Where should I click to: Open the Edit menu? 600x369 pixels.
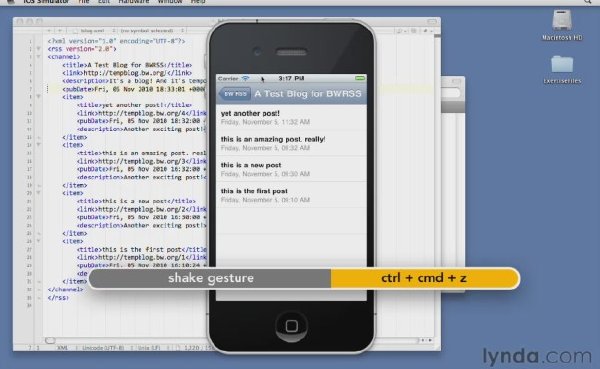[x=104, y=2]
